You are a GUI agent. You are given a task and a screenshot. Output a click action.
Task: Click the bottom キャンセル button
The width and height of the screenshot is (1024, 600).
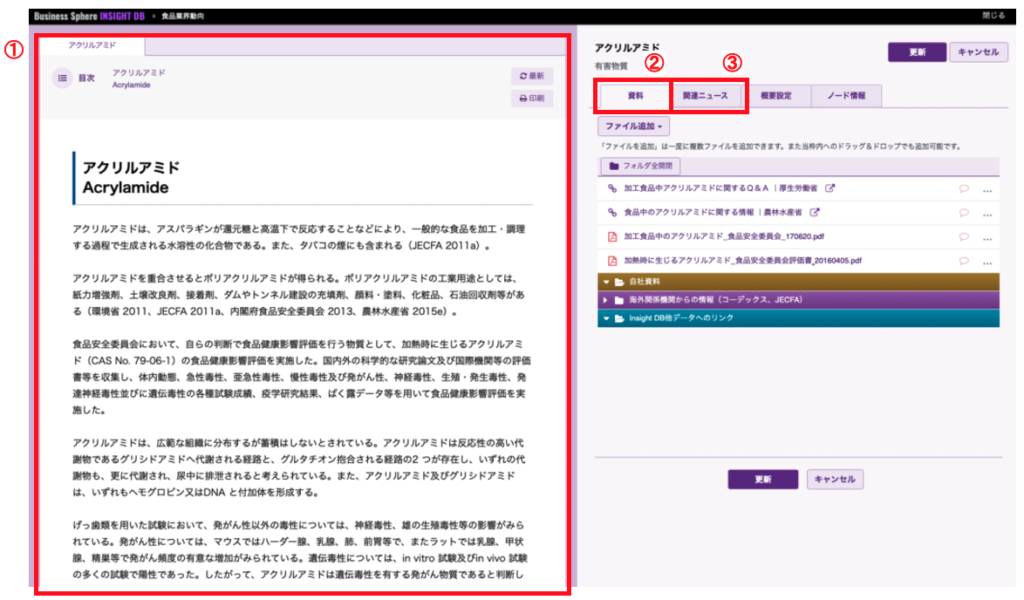coord(834,479)
